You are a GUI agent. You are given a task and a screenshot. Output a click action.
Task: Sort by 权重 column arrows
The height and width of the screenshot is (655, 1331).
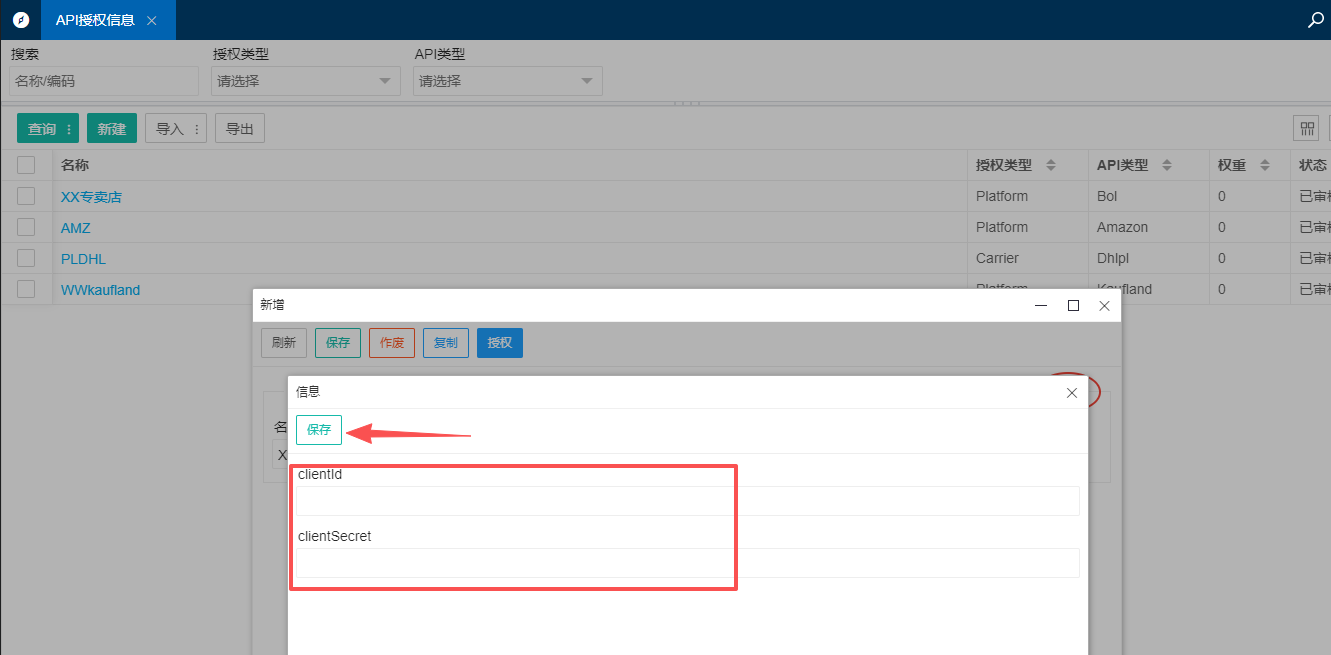pos(1264,165)
